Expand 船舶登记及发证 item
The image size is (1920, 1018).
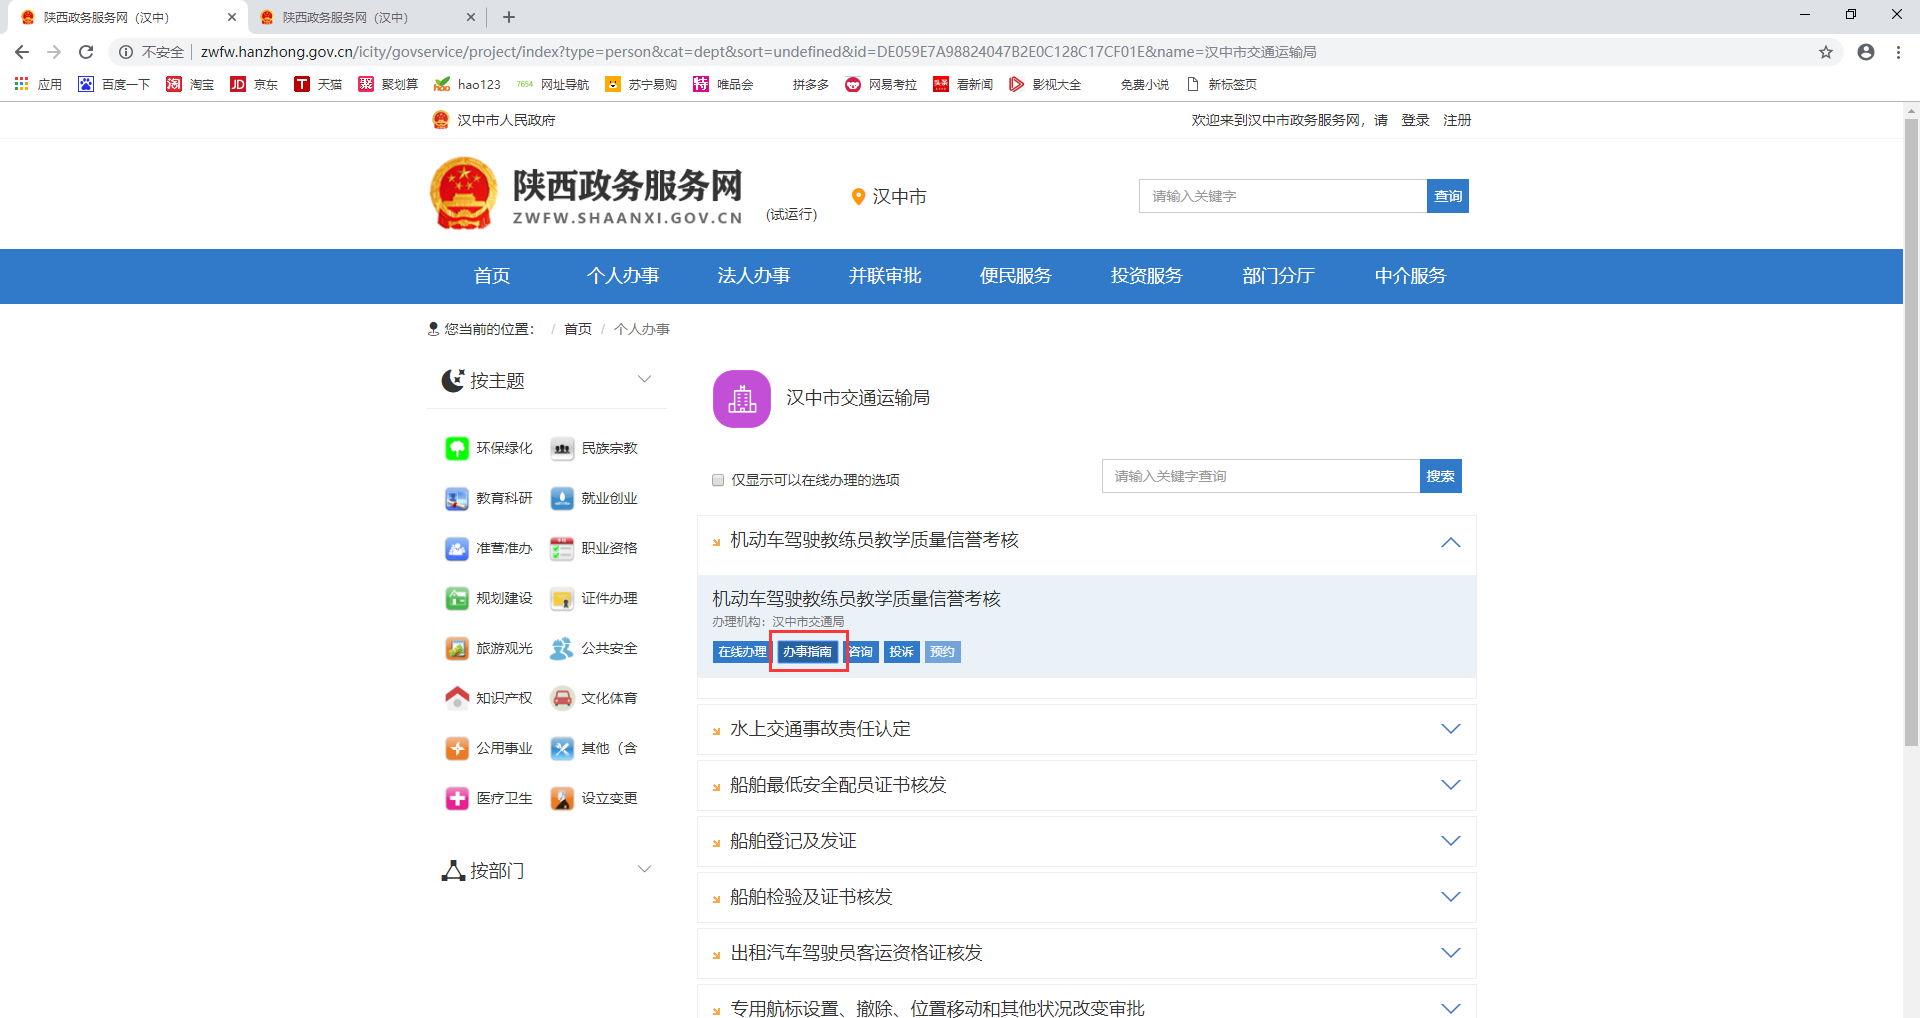[1451, 840]
